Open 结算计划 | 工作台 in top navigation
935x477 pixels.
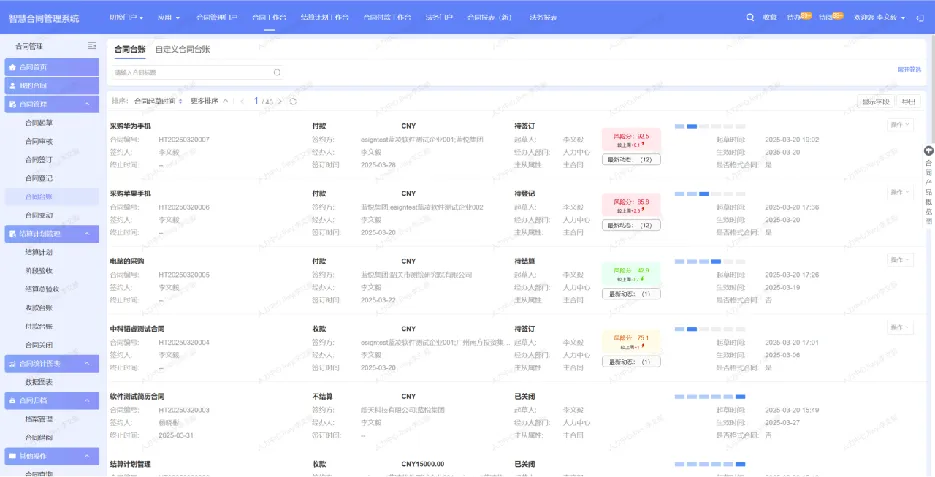coord(325,18)
